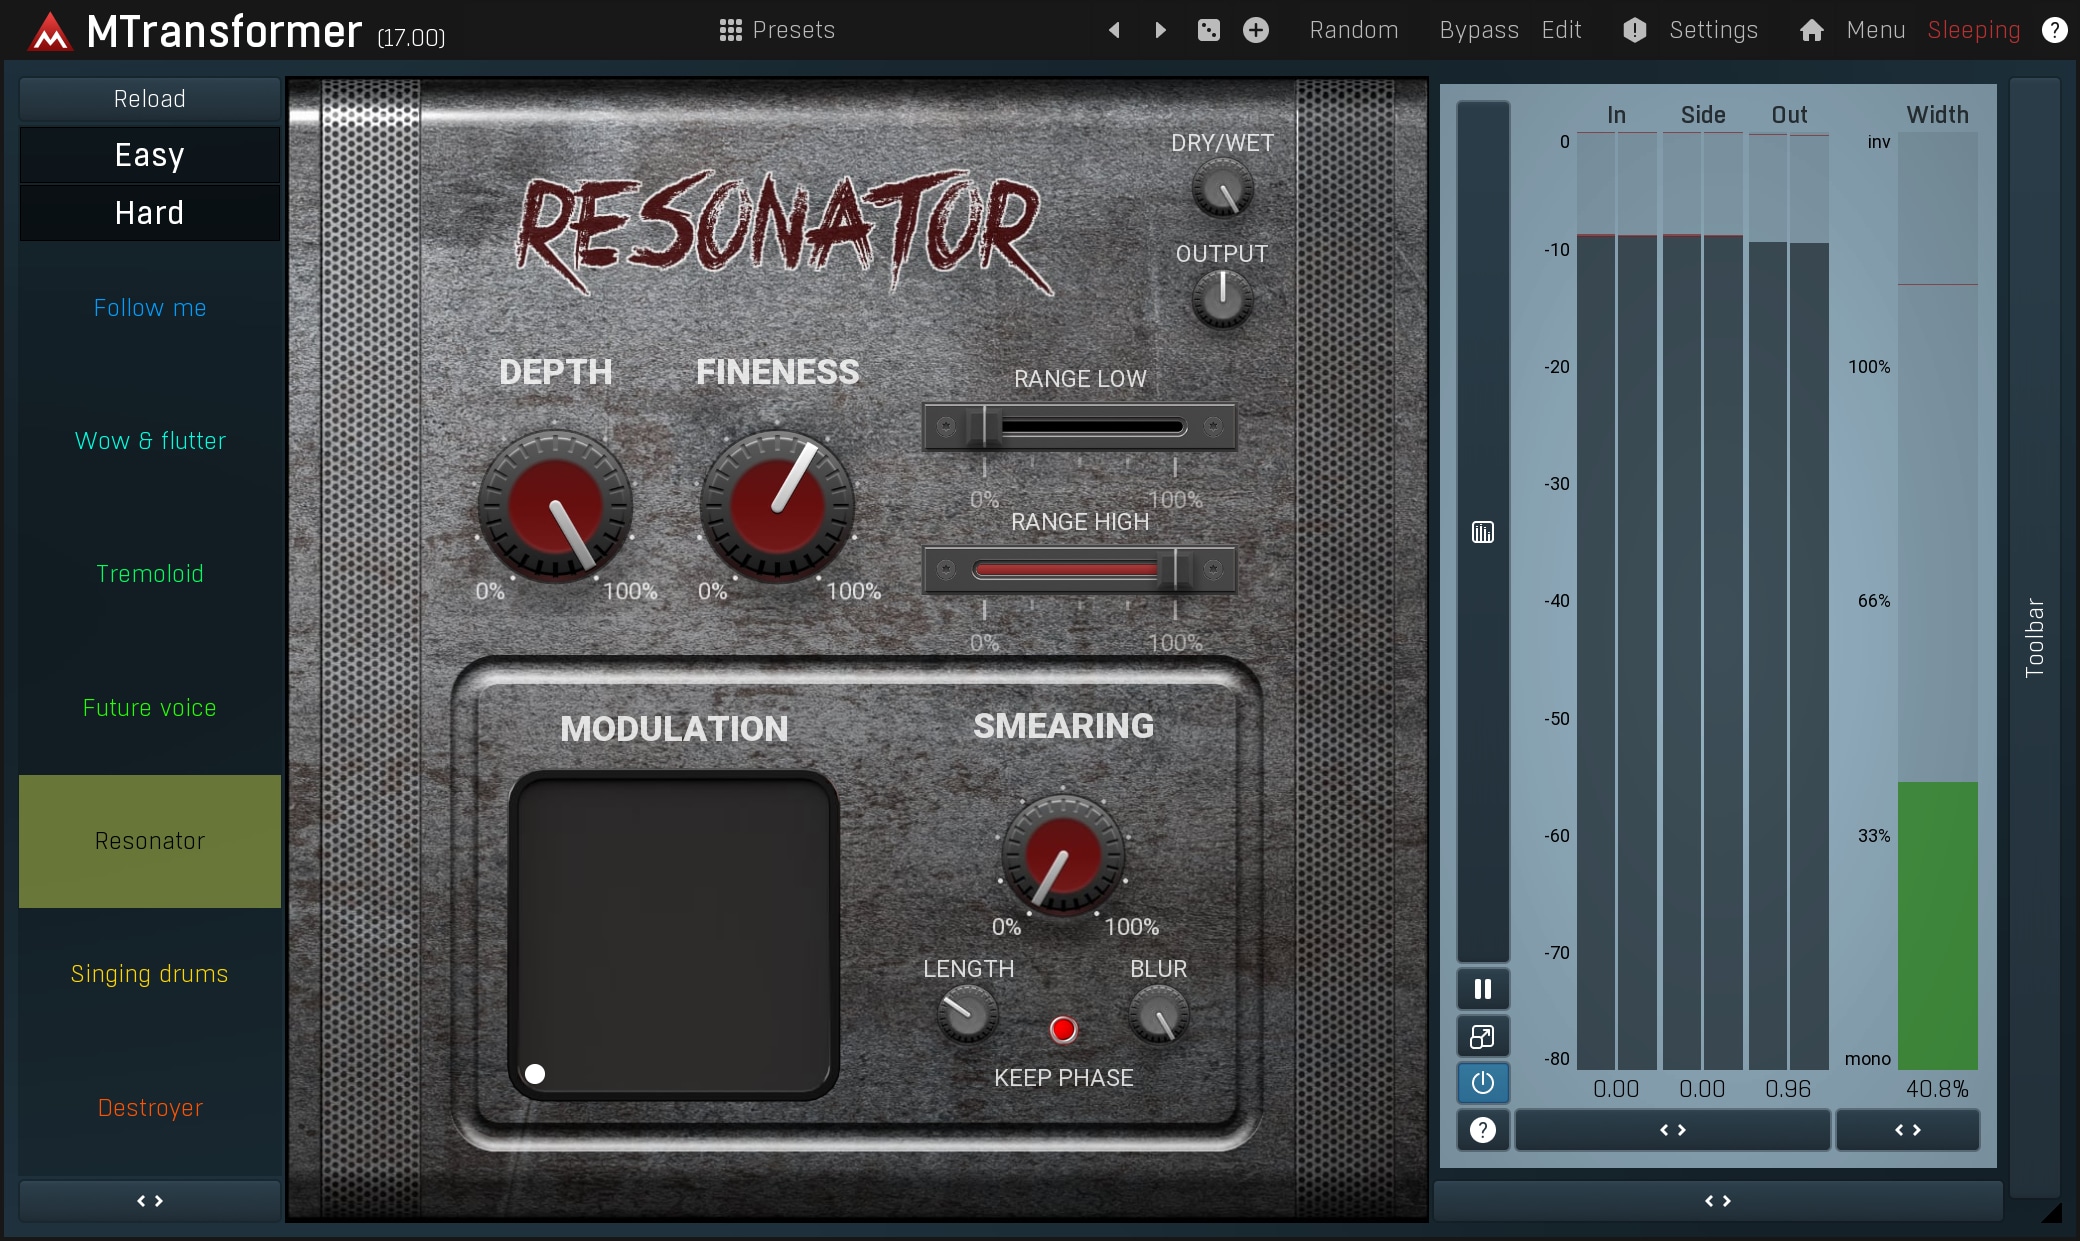Select the Singing drums device
The width and height of the screenshot is (2080, 1241).
pos(150,974)
